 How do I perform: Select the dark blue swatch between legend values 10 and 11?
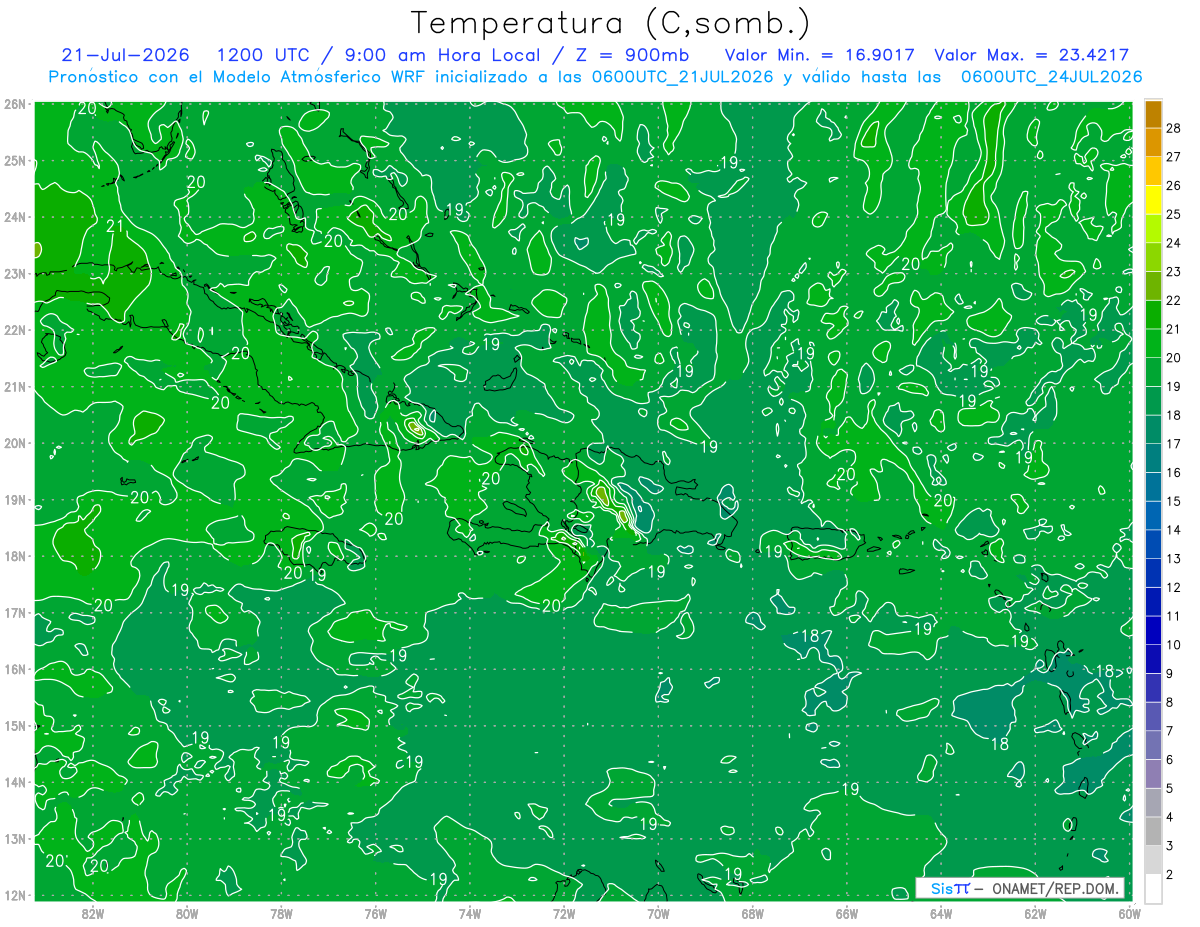(x=1153, y=631)
